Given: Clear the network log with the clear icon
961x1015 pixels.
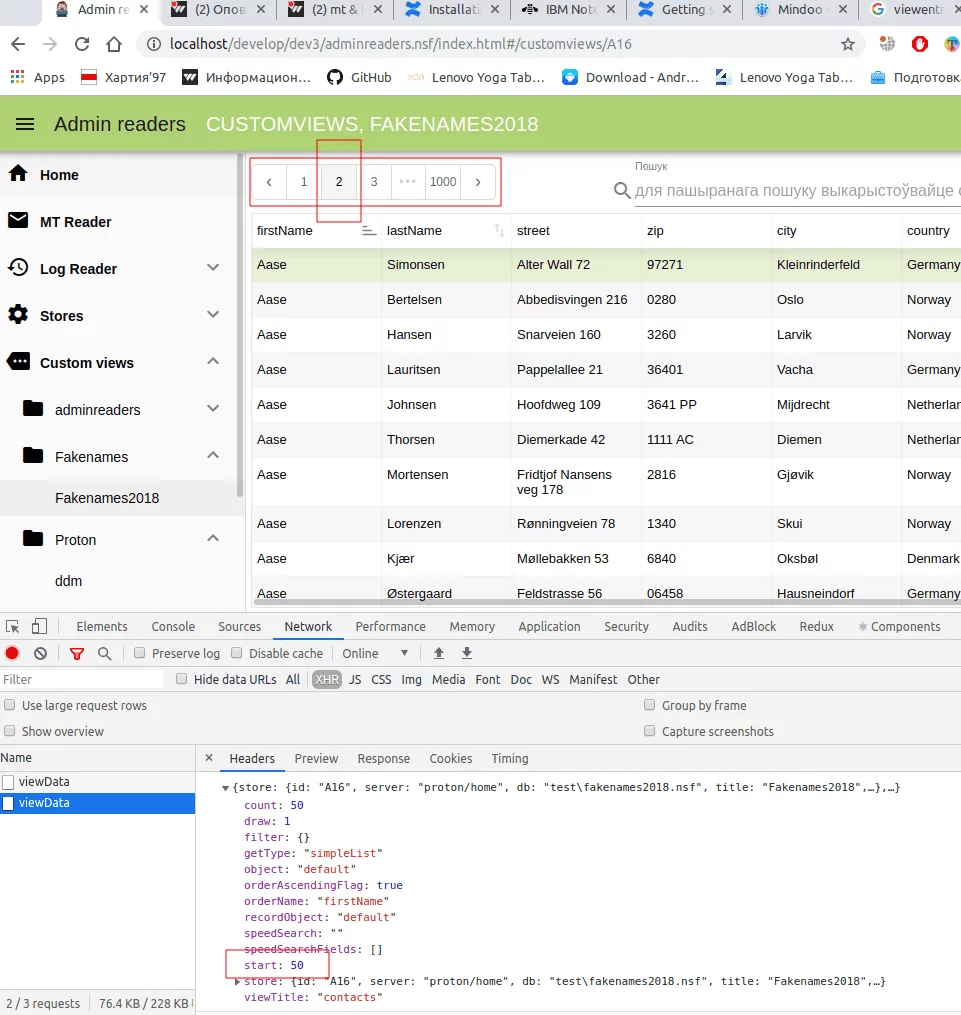Looking at the screenshot, I should 40,653.
